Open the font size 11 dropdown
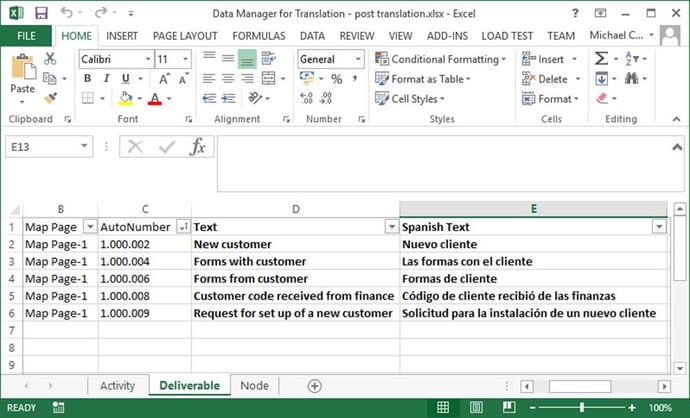The image size is (690, 418). (x=185, y=59)
